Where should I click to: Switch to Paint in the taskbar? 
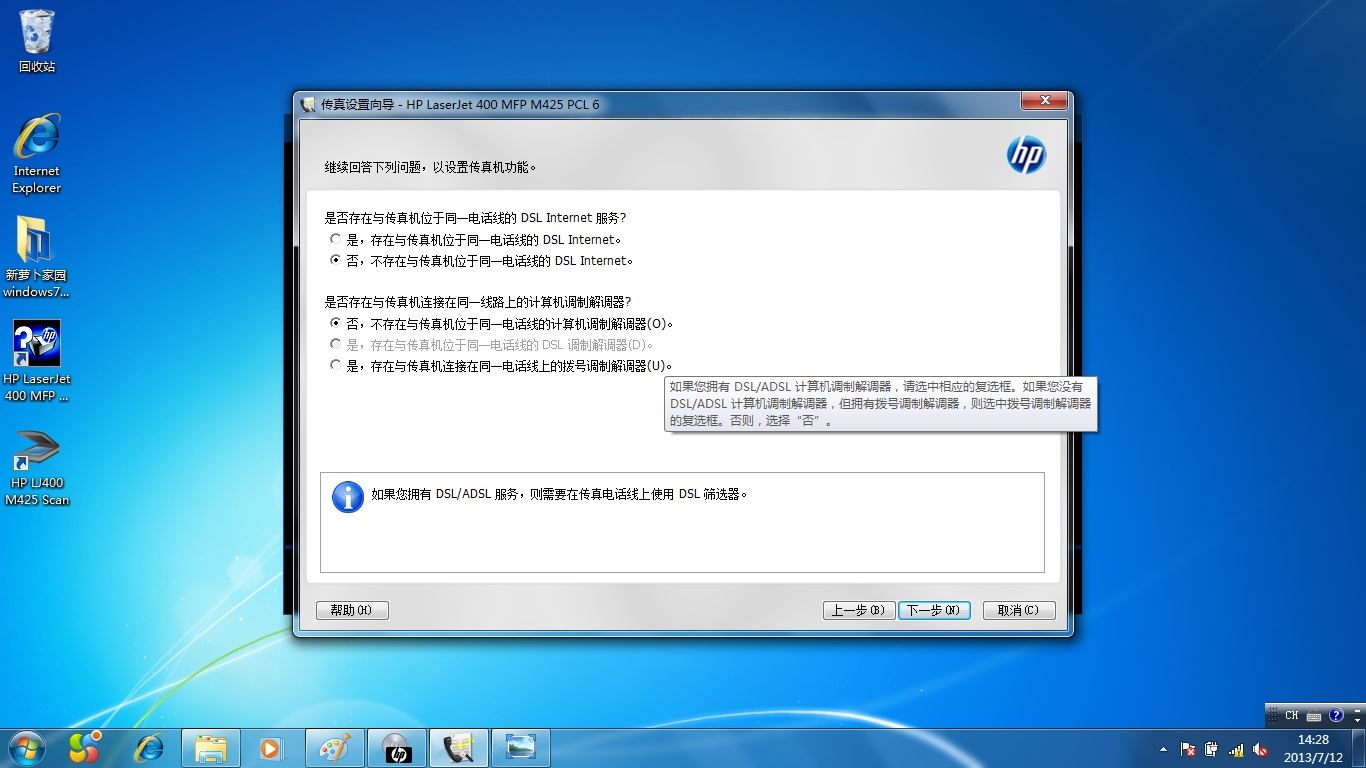[x=334, y=748]
